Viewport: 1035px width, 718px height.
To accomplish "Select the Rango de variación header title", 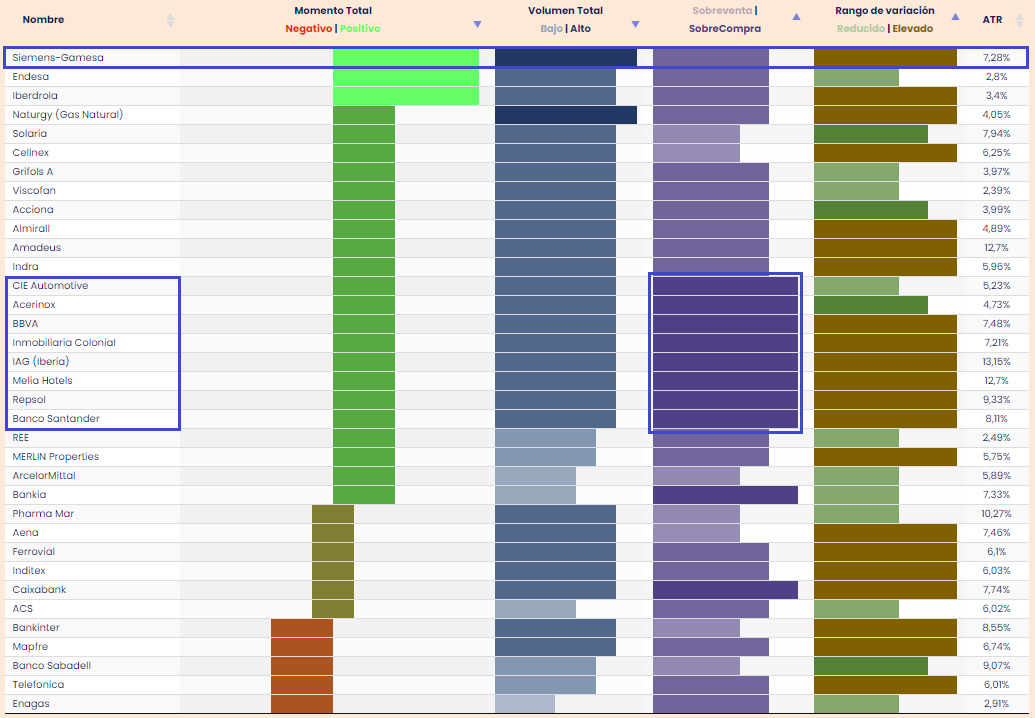I will (885, 11).
